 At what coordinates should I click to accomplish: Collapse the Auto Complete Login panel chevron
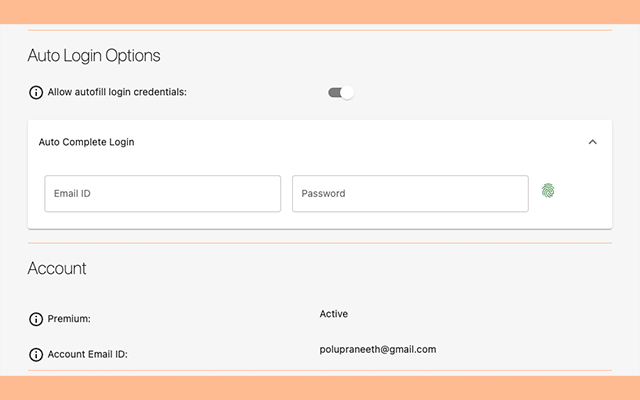point(592,142)
